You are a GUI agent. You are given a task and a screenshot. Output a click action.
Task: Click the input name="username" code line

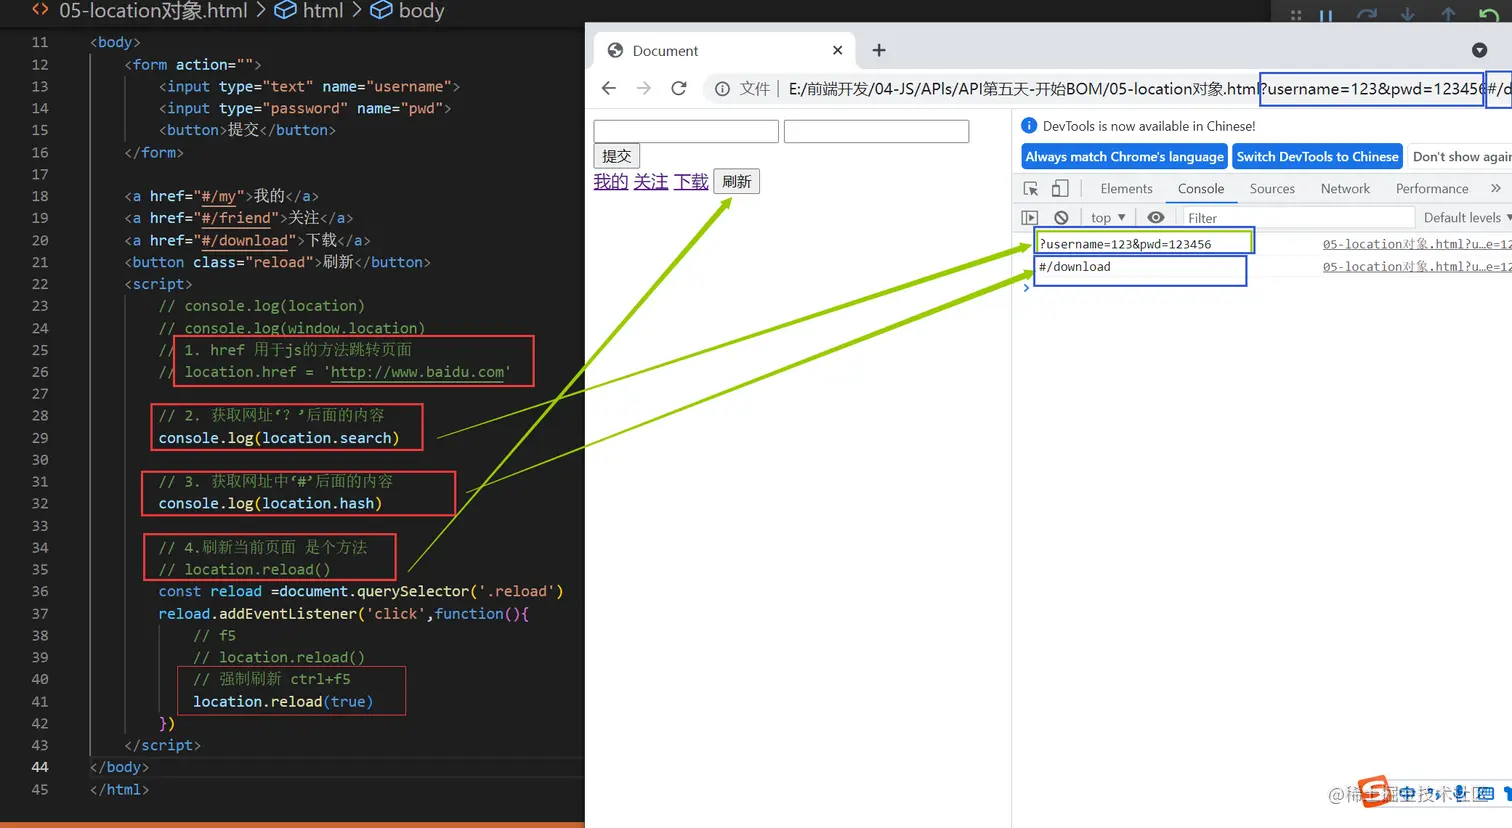pos(309,86)
